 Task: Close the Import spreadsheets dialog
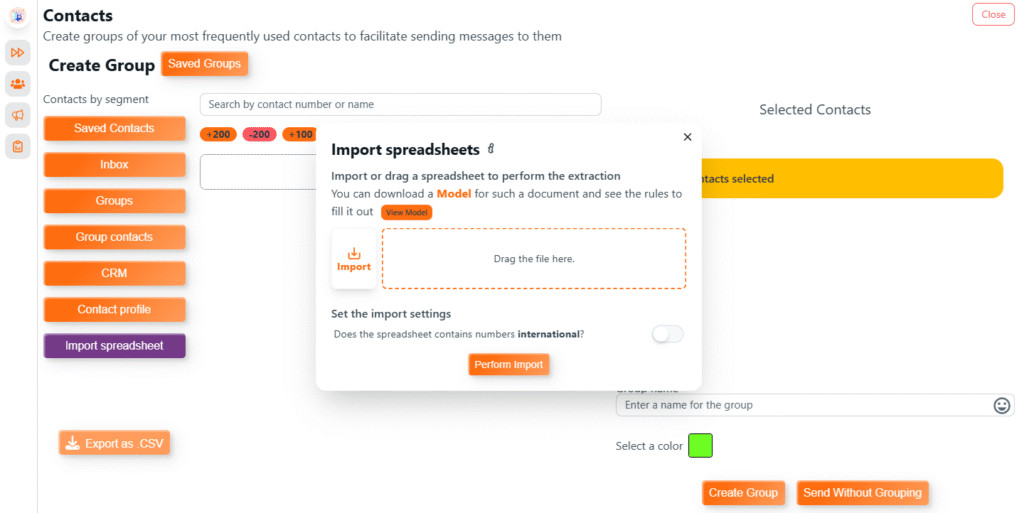687,137
